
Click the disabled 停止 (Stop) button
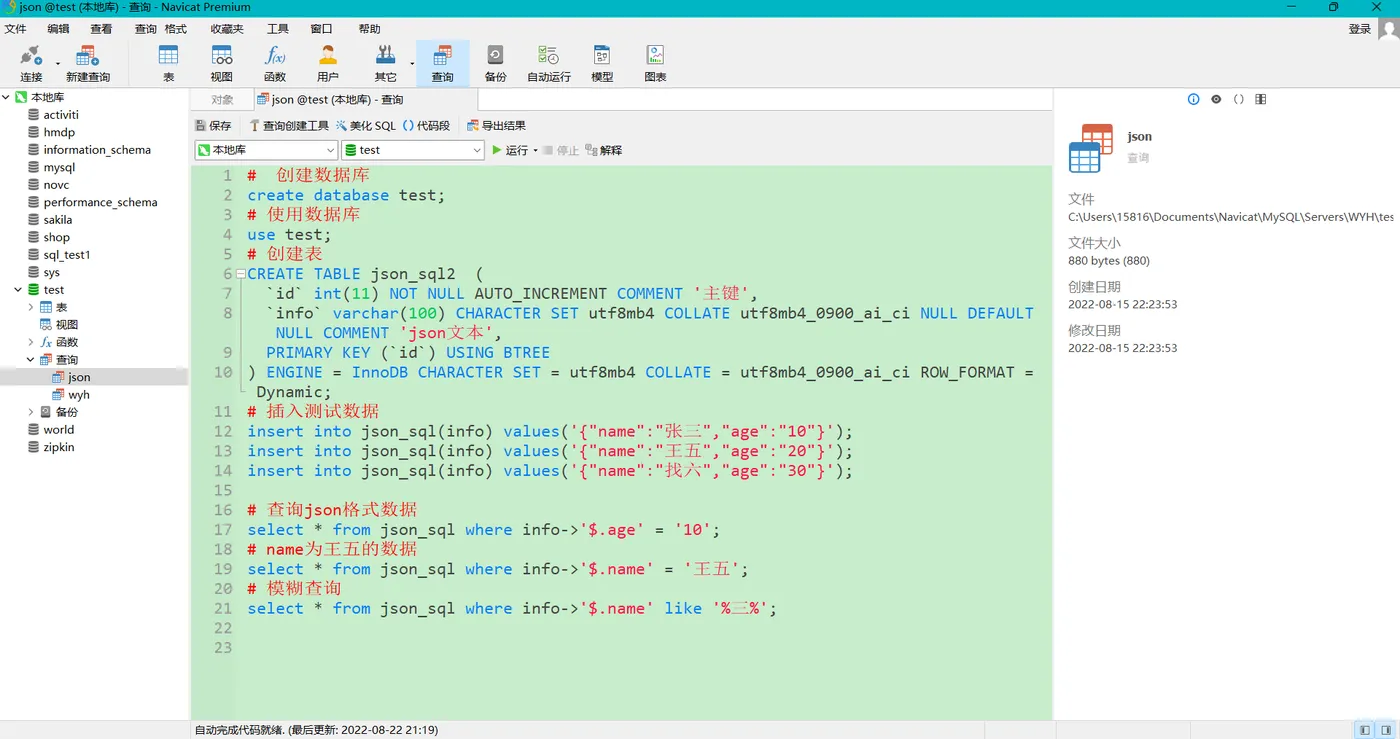(x=560, y=150)
